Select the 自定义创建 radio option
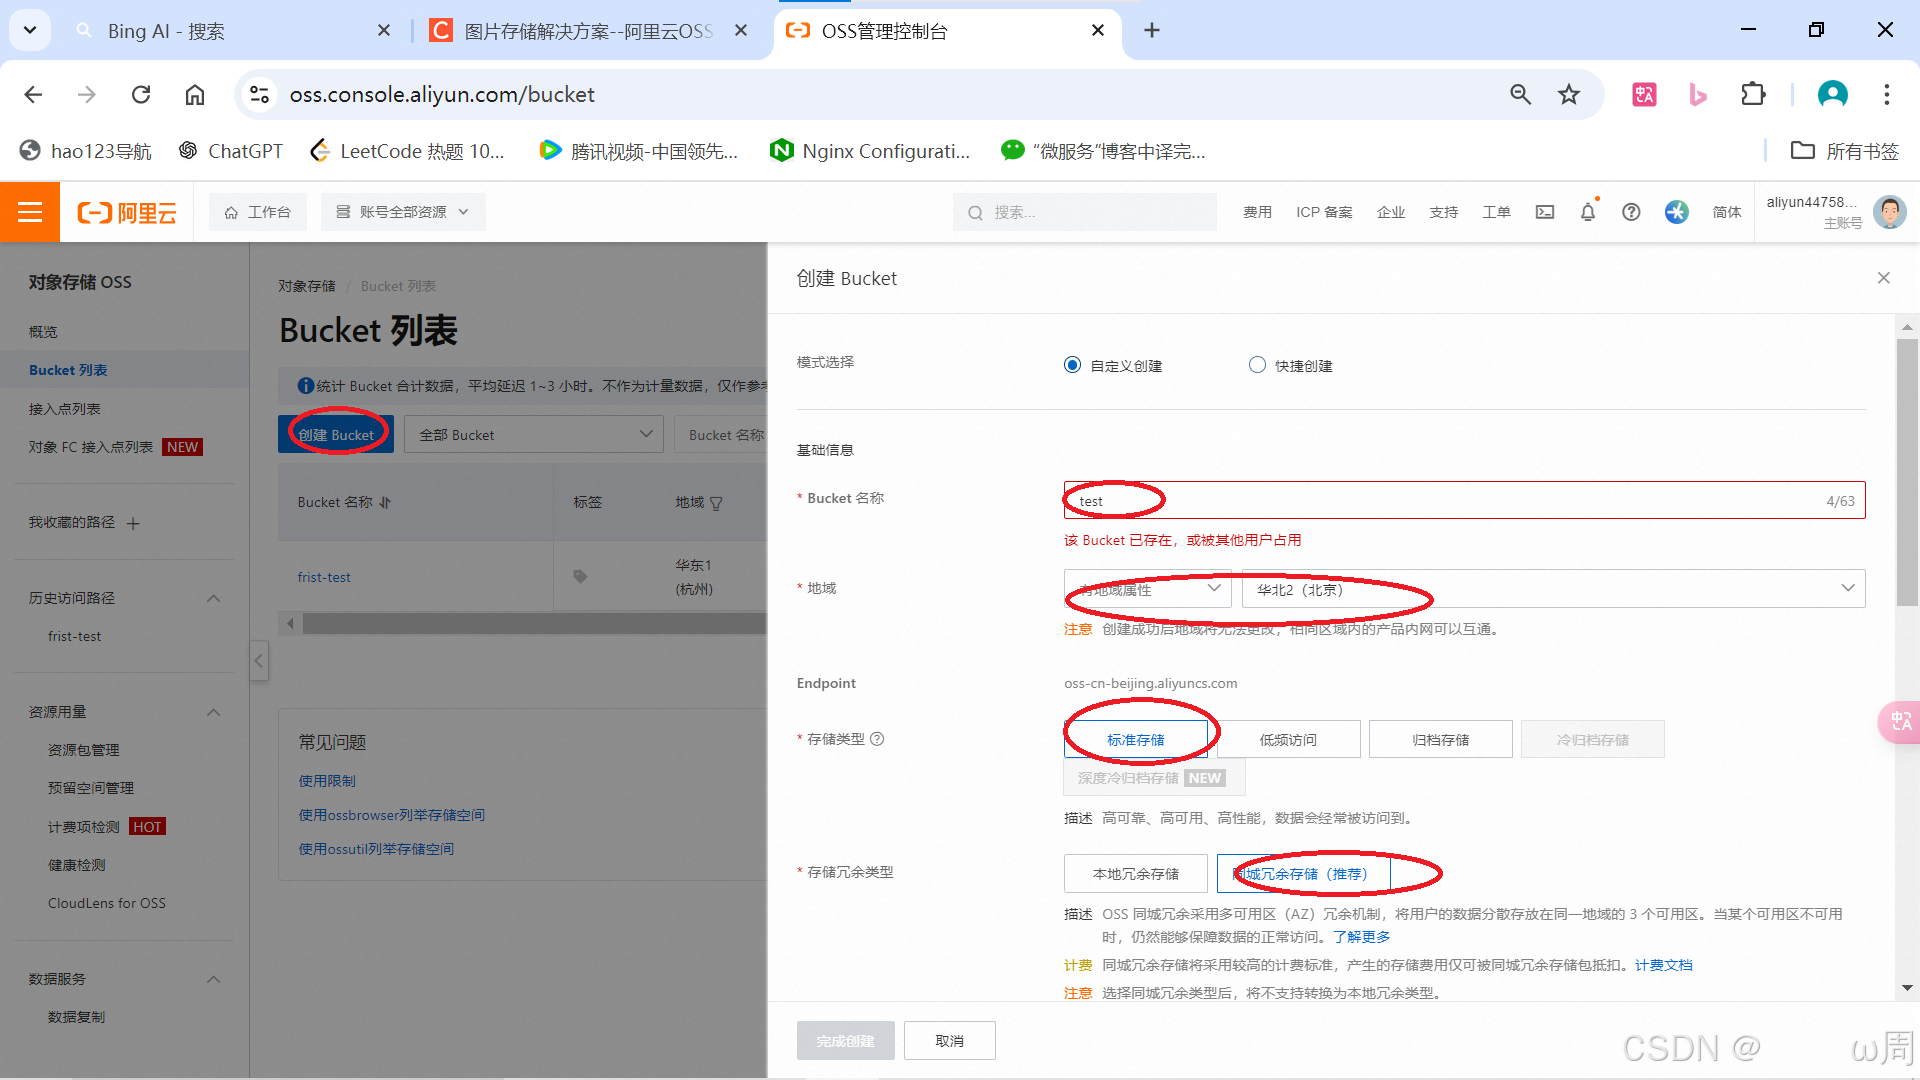This screenshot has height=1080, width=1920. point(1072,365)
